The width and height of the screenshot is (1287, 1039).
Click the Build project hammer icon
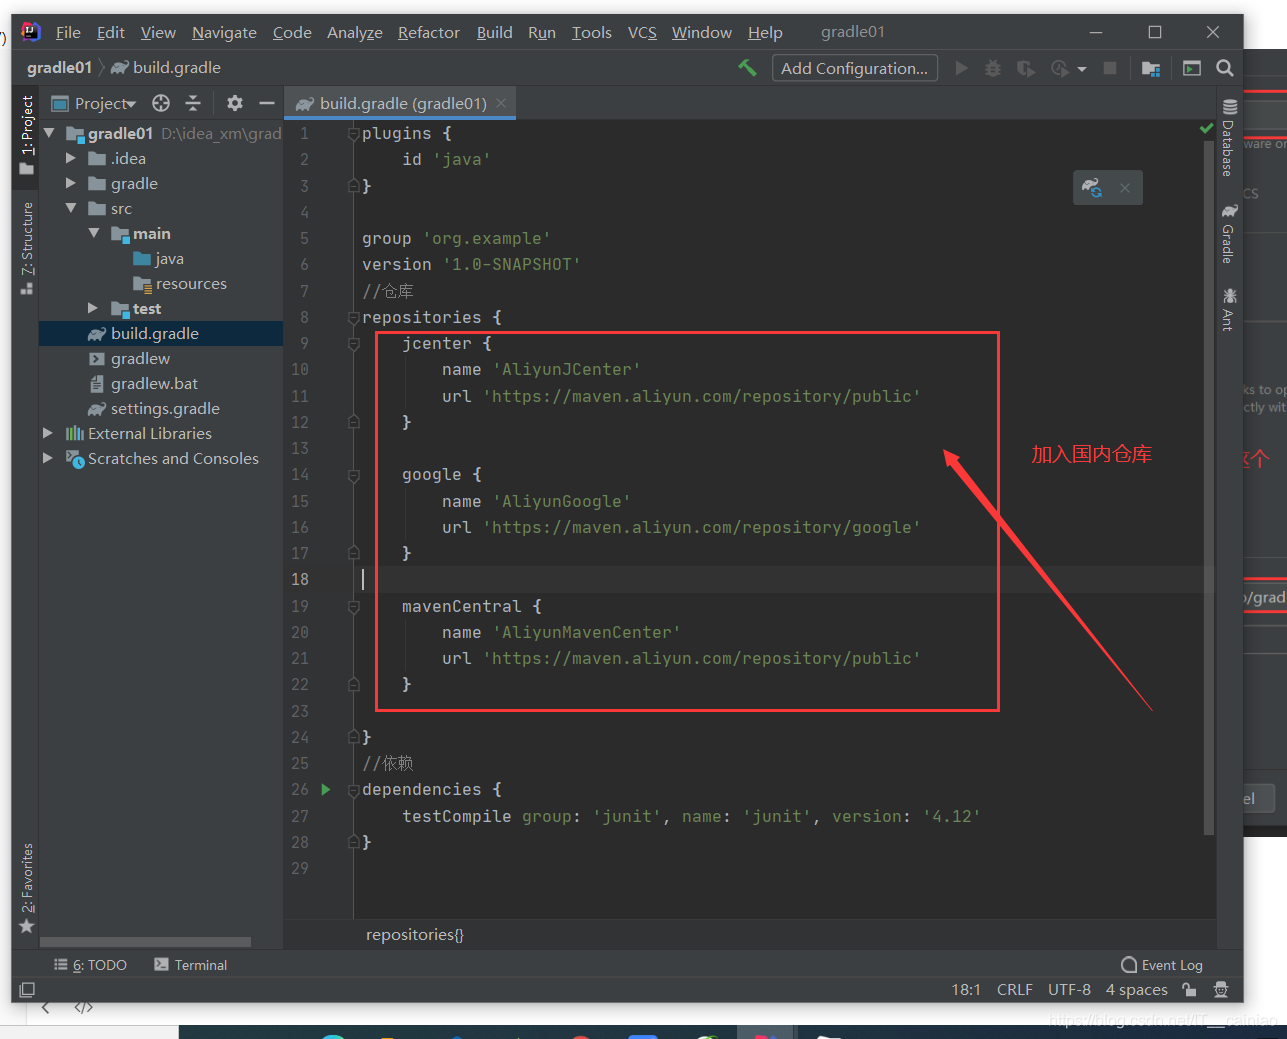click(x=747, y=68)
